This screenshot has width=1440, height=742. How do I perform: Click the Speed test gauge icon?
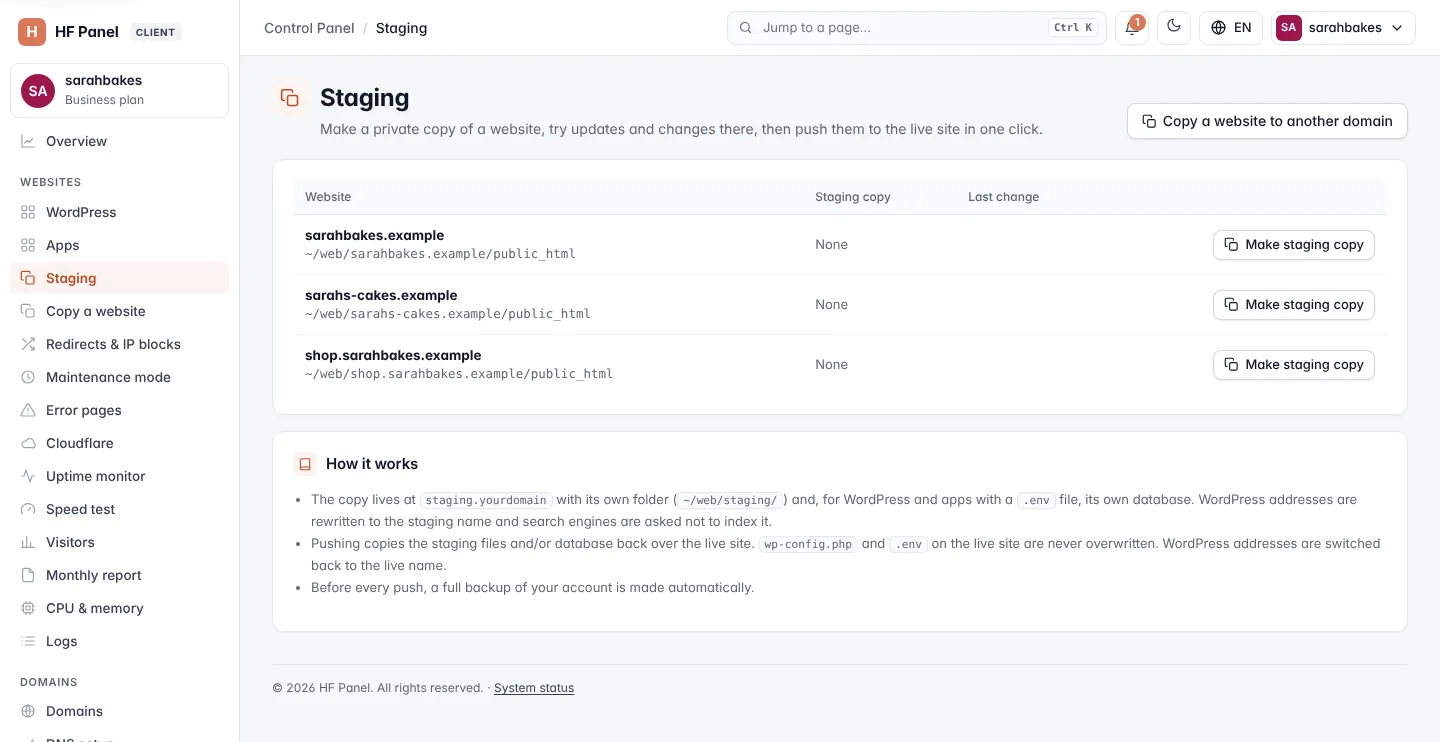[x=28, y=509]
